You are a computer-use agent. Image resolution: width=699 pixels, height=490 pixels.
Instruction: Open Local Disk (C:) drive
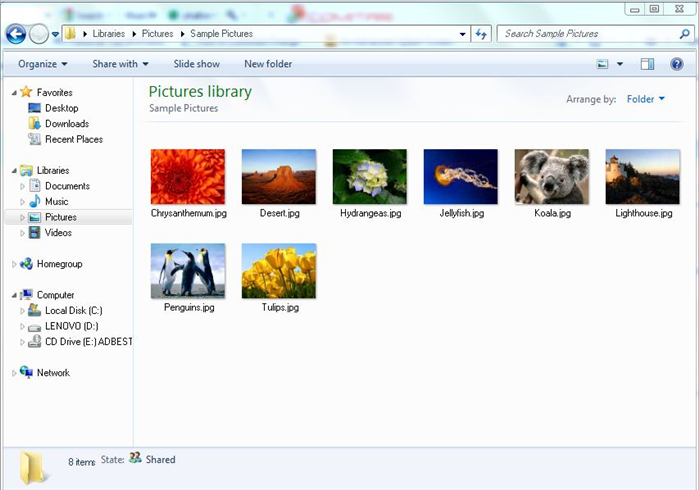pos(73,311)
